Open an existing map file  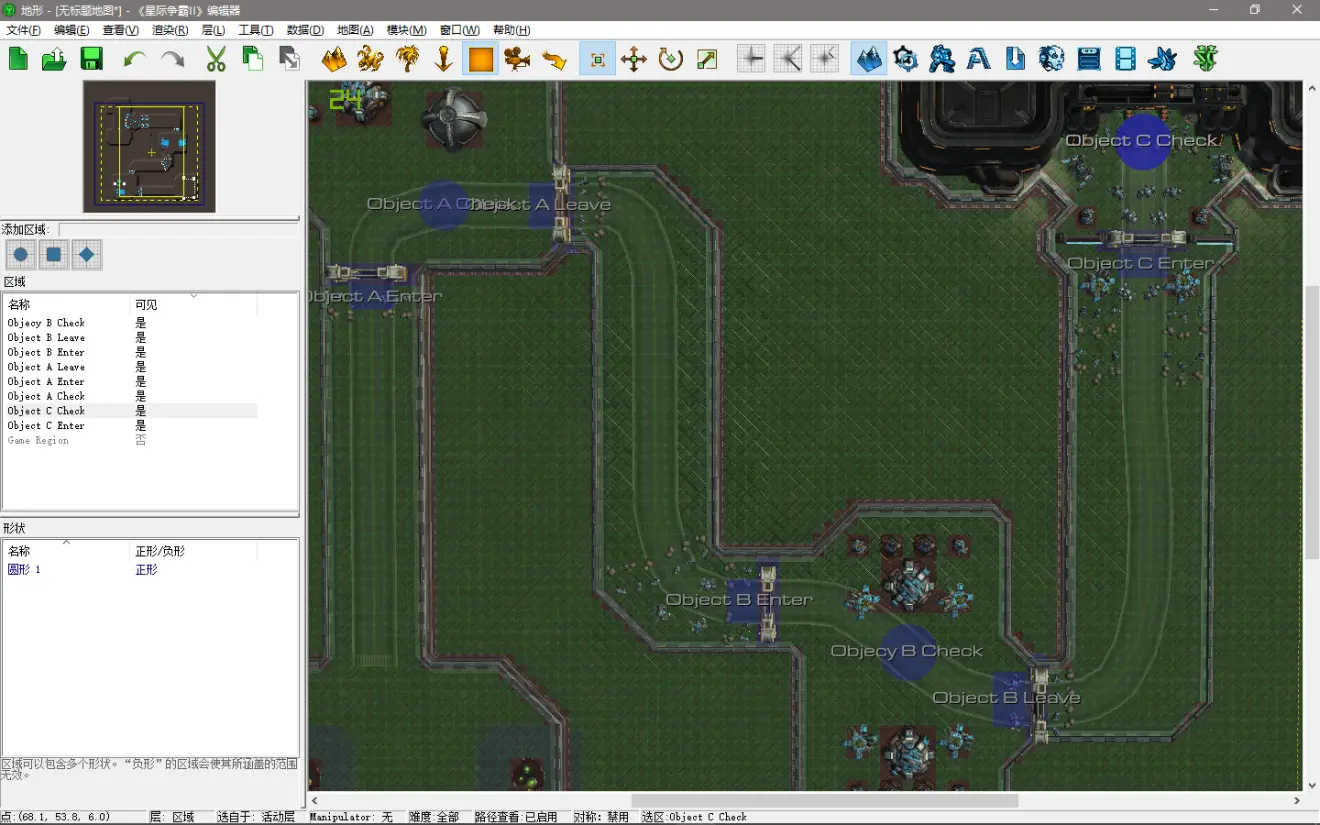[54, 59]
